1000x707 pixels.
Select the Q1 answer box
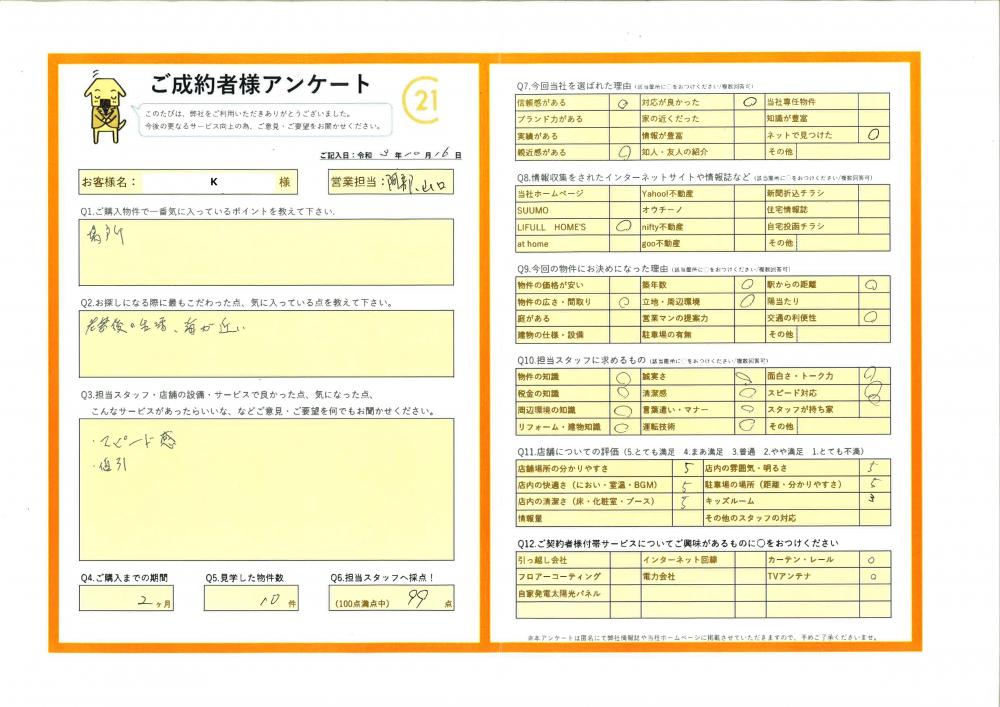(x=265, y=252)
